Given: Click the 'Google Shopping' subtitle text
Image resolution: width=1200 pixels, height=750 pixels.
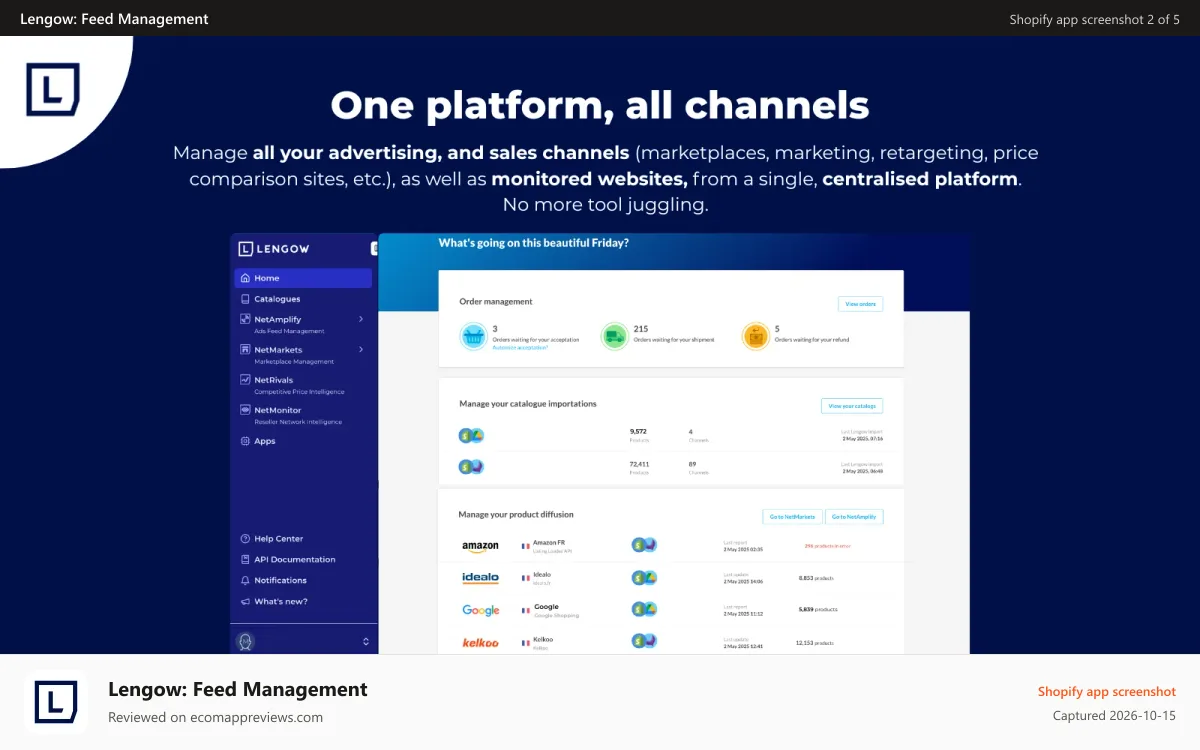Looking at the screenshot, I should tap(556, 615).
